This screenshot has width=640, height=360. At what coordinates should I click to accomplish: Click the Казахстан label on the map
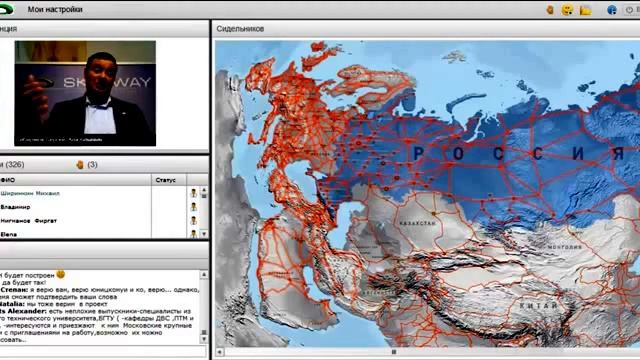(417, 223)
